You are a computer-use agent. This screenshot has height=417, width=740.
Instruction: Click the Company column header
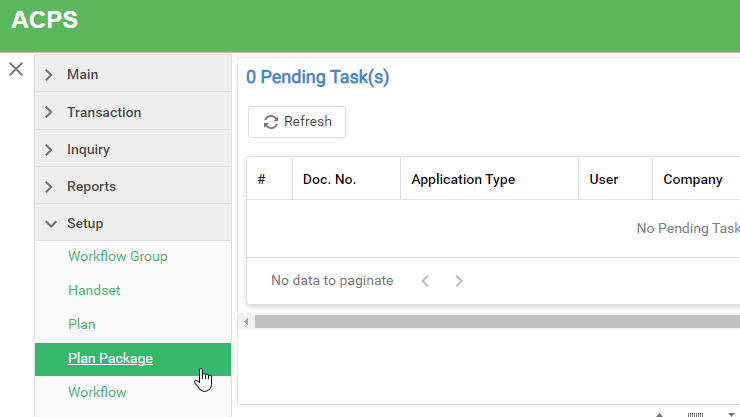click(693, 180)
